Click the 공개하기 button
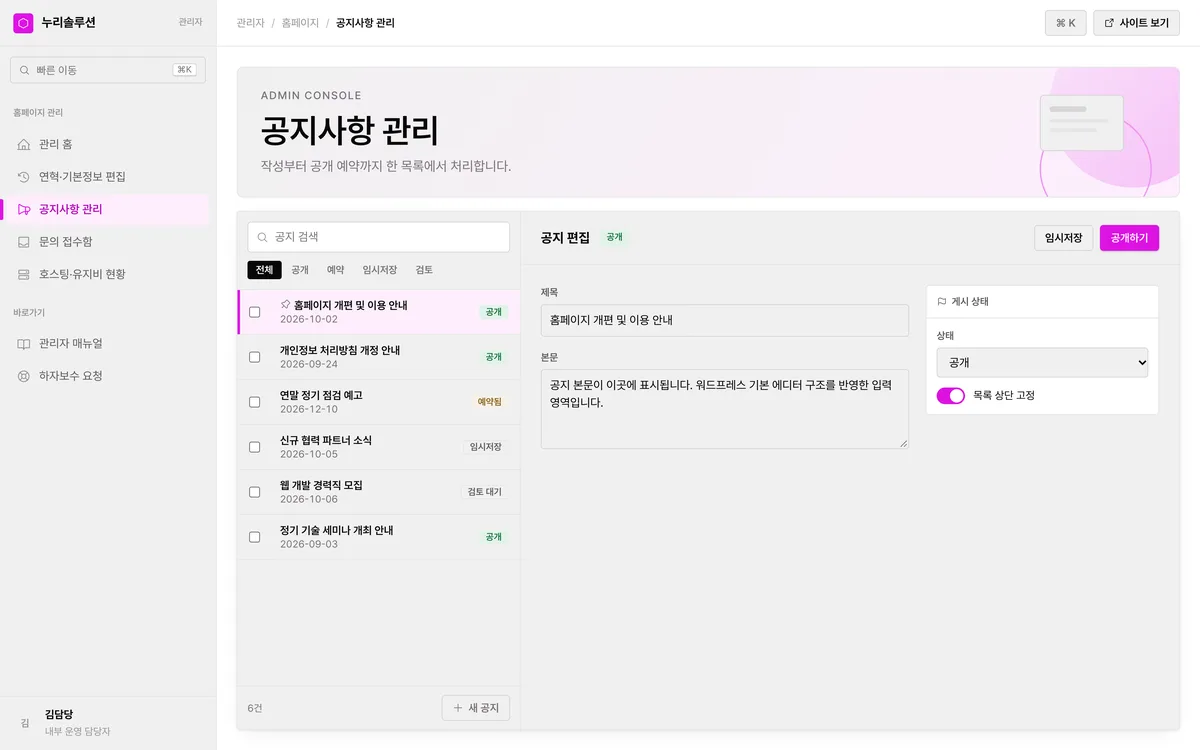The width and height of the screenshot is (1200, 750). click(1129, 238)
